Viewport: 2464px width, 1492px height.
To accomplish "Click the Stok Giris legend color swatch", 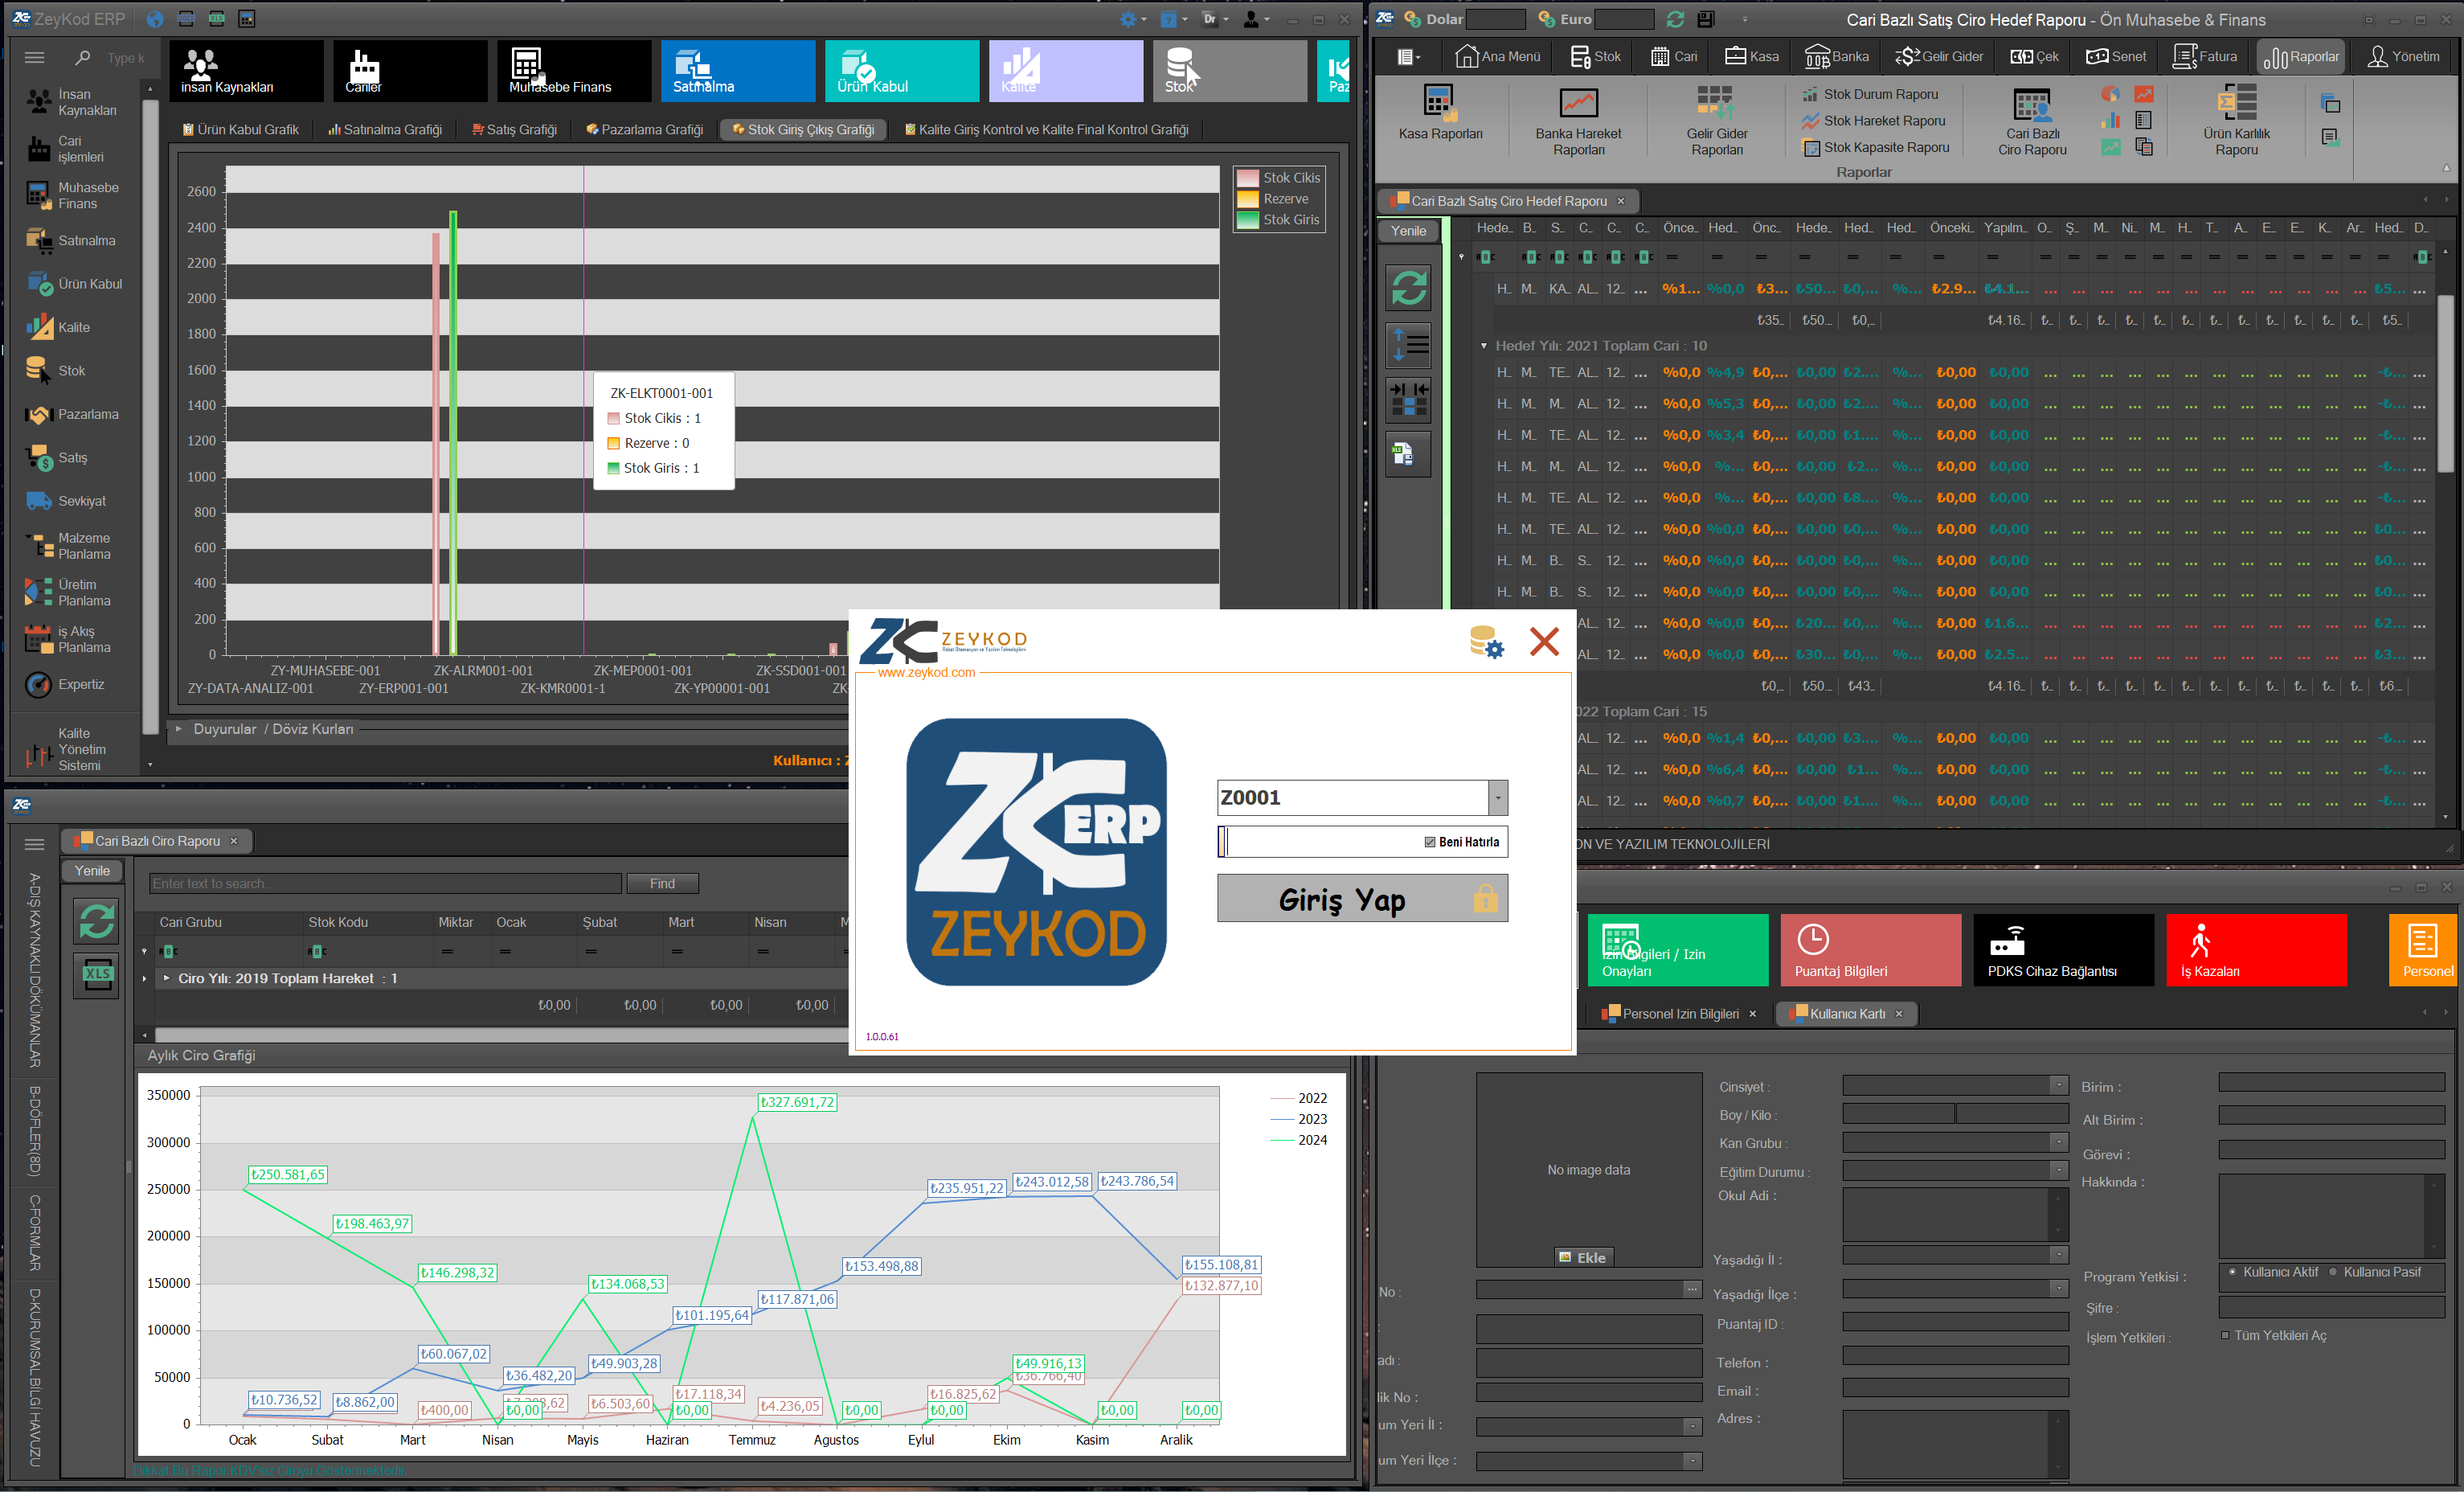I will click(1247, 220).
